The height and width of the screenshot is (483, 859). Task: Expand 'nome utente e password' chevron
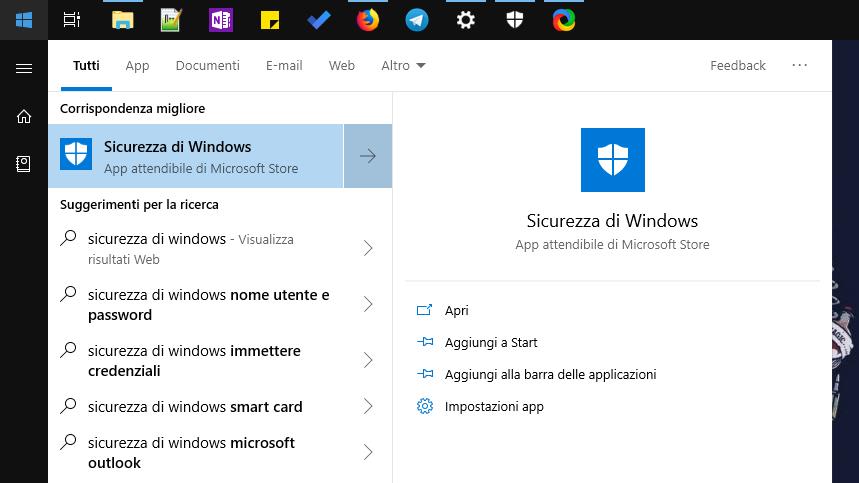coord(368,304)
